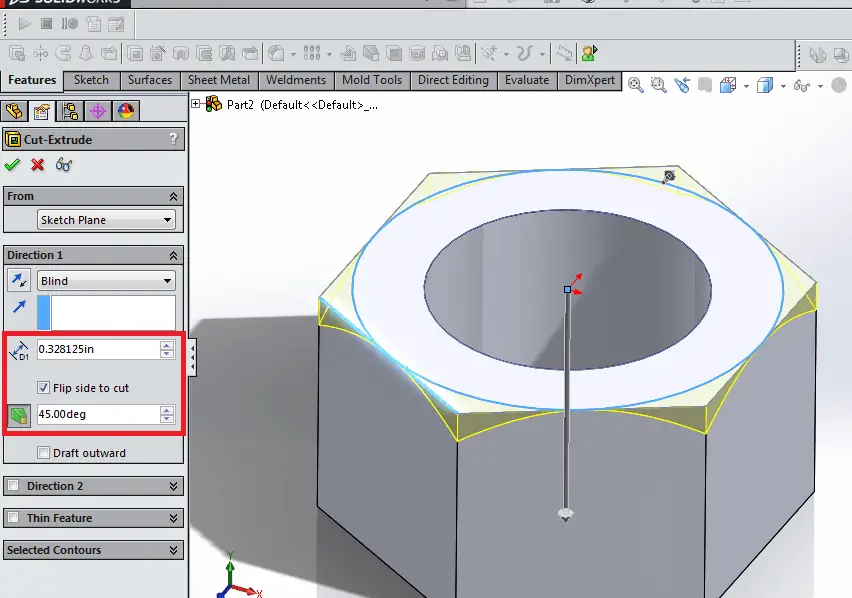Viewport: 852px width, 598px height.
Task: Uncheck the Flip side to cut option
Action: [41, 387]
